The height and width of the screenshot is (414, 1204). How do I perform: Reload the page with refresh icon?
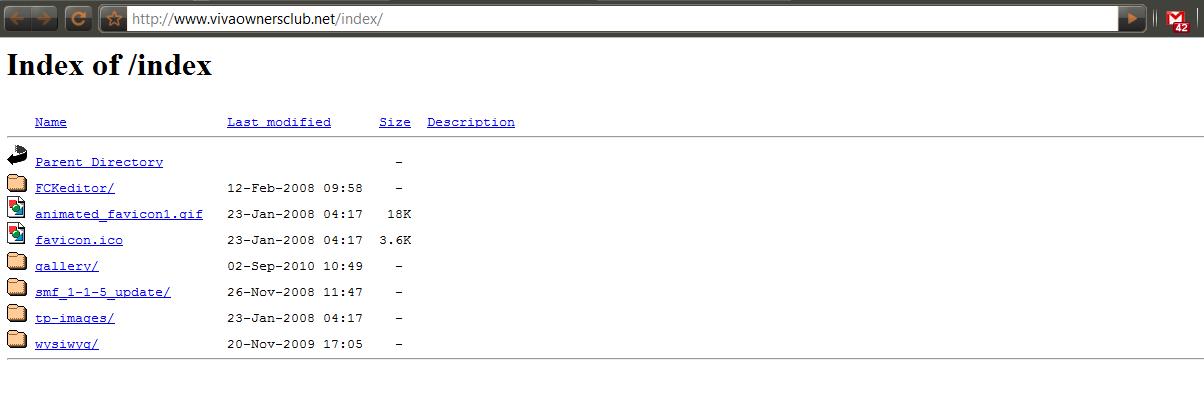(x=79, y=18)
